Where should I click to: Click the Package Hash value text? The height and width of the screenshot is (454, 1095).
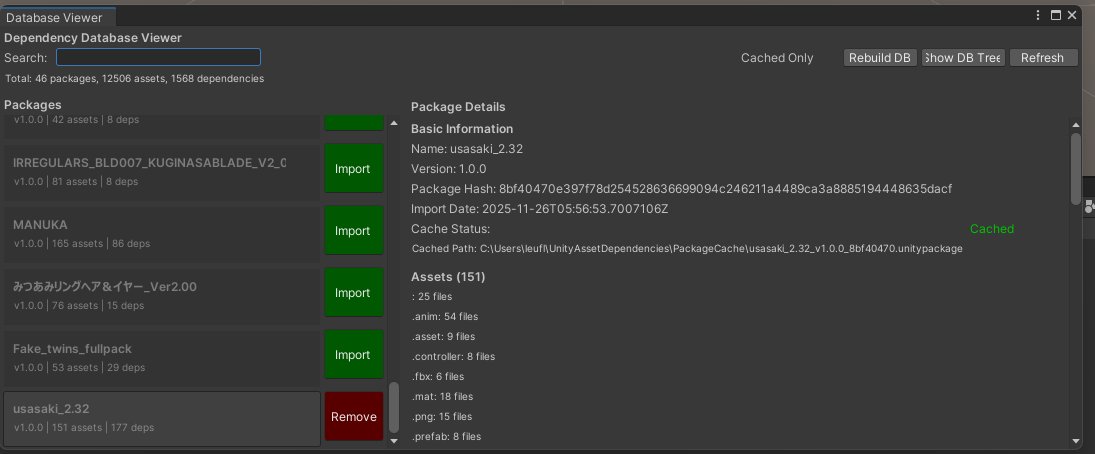click(x=726, y=189)
